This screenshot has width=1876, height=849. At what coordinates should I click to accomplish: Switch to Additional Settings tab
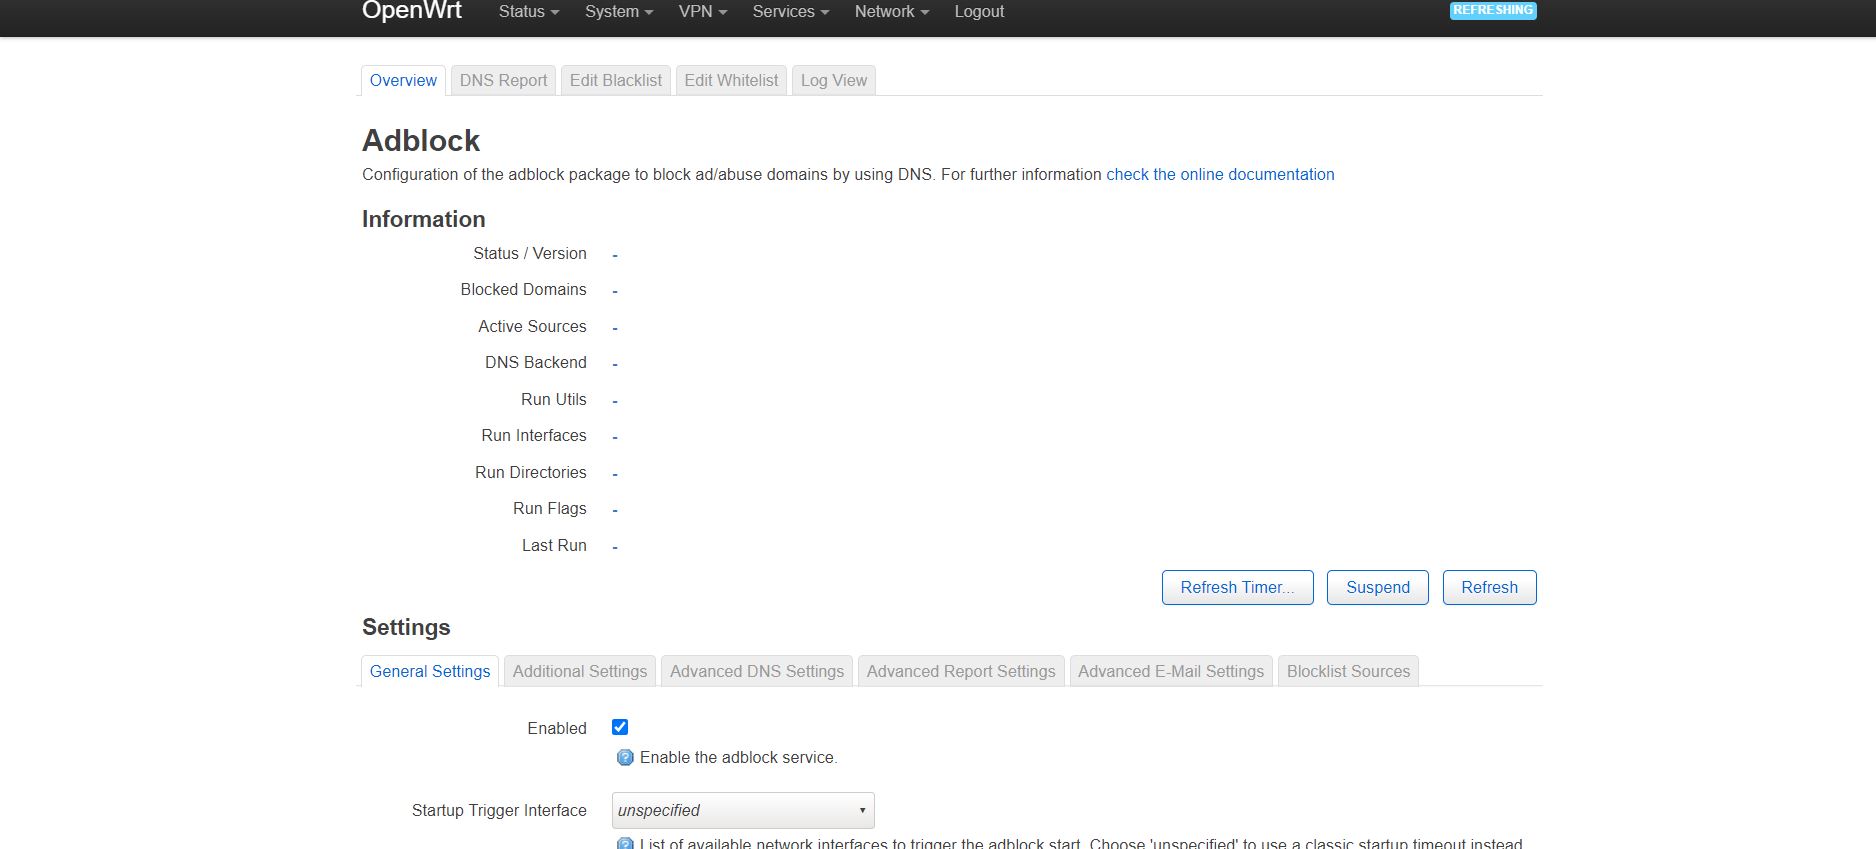pos(580,671)
